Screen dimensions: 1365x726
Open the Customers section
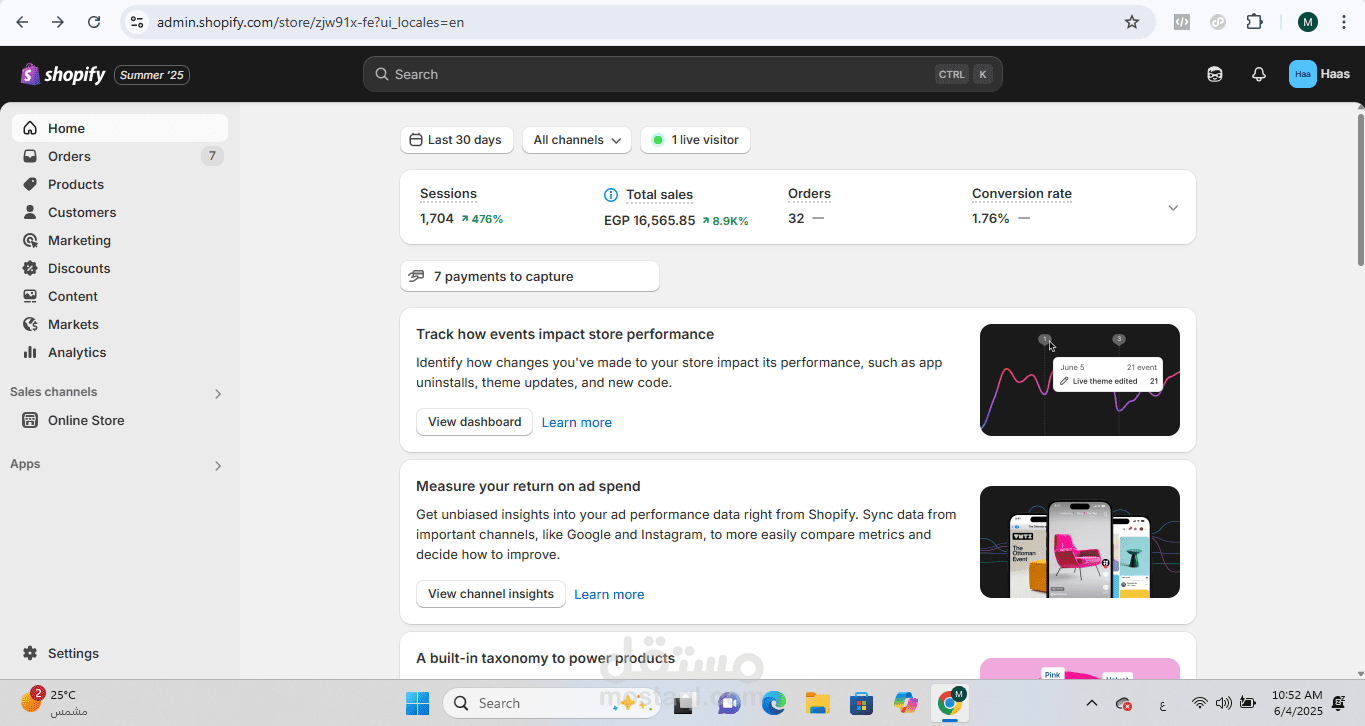click(x=120, y=212)
